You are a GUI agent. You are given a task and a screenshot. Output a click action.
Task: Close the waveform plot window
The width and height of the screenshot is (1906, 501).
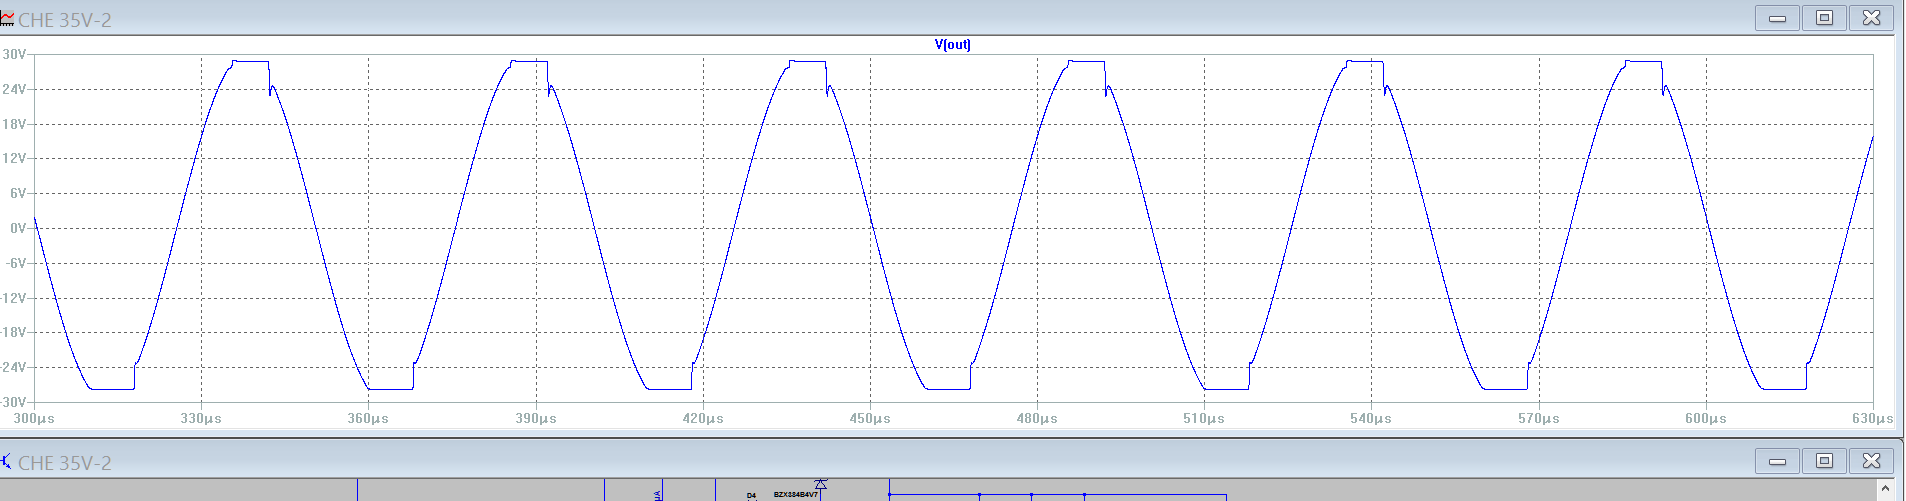click(x=1871, y=18)
